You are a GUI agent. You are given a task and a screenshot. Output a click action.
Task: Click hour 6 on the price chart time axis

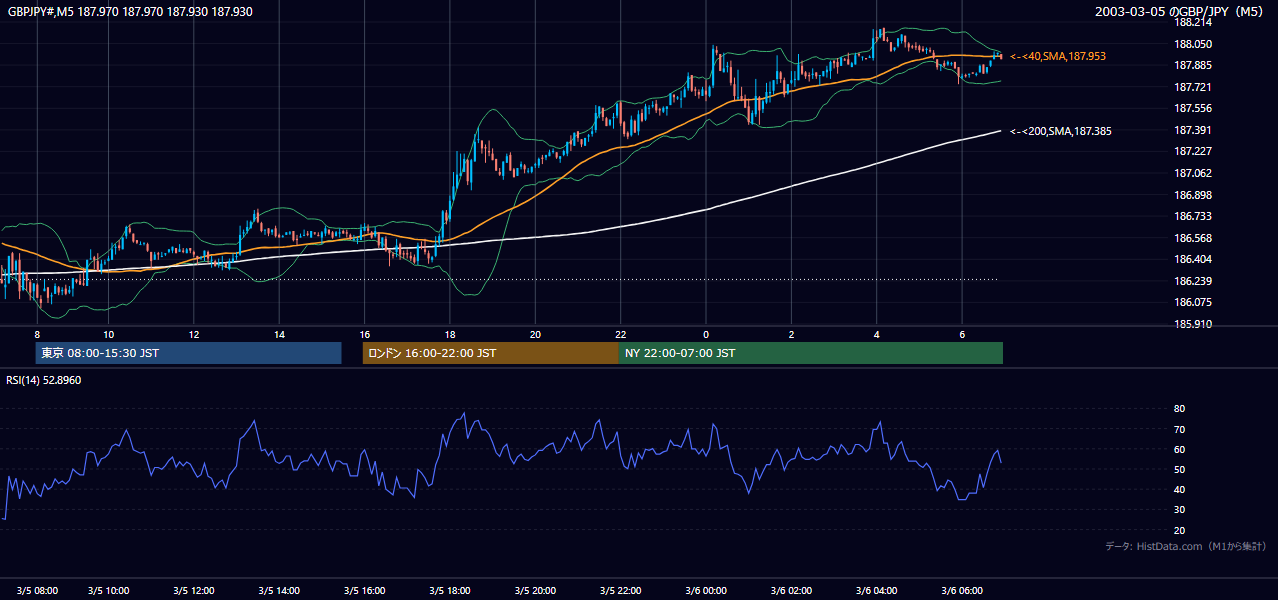tap(962, 335)
